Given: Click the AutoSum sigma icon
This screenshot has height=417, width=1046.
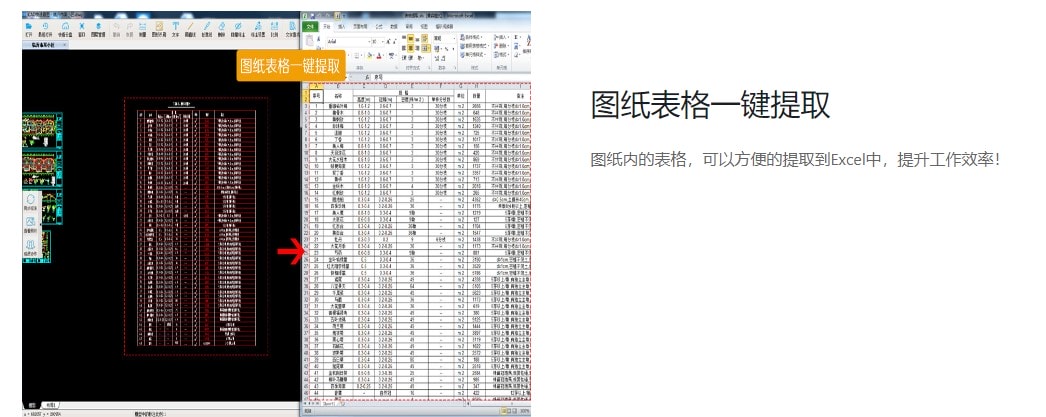Looking at the screenshot, I should point(516,37).
